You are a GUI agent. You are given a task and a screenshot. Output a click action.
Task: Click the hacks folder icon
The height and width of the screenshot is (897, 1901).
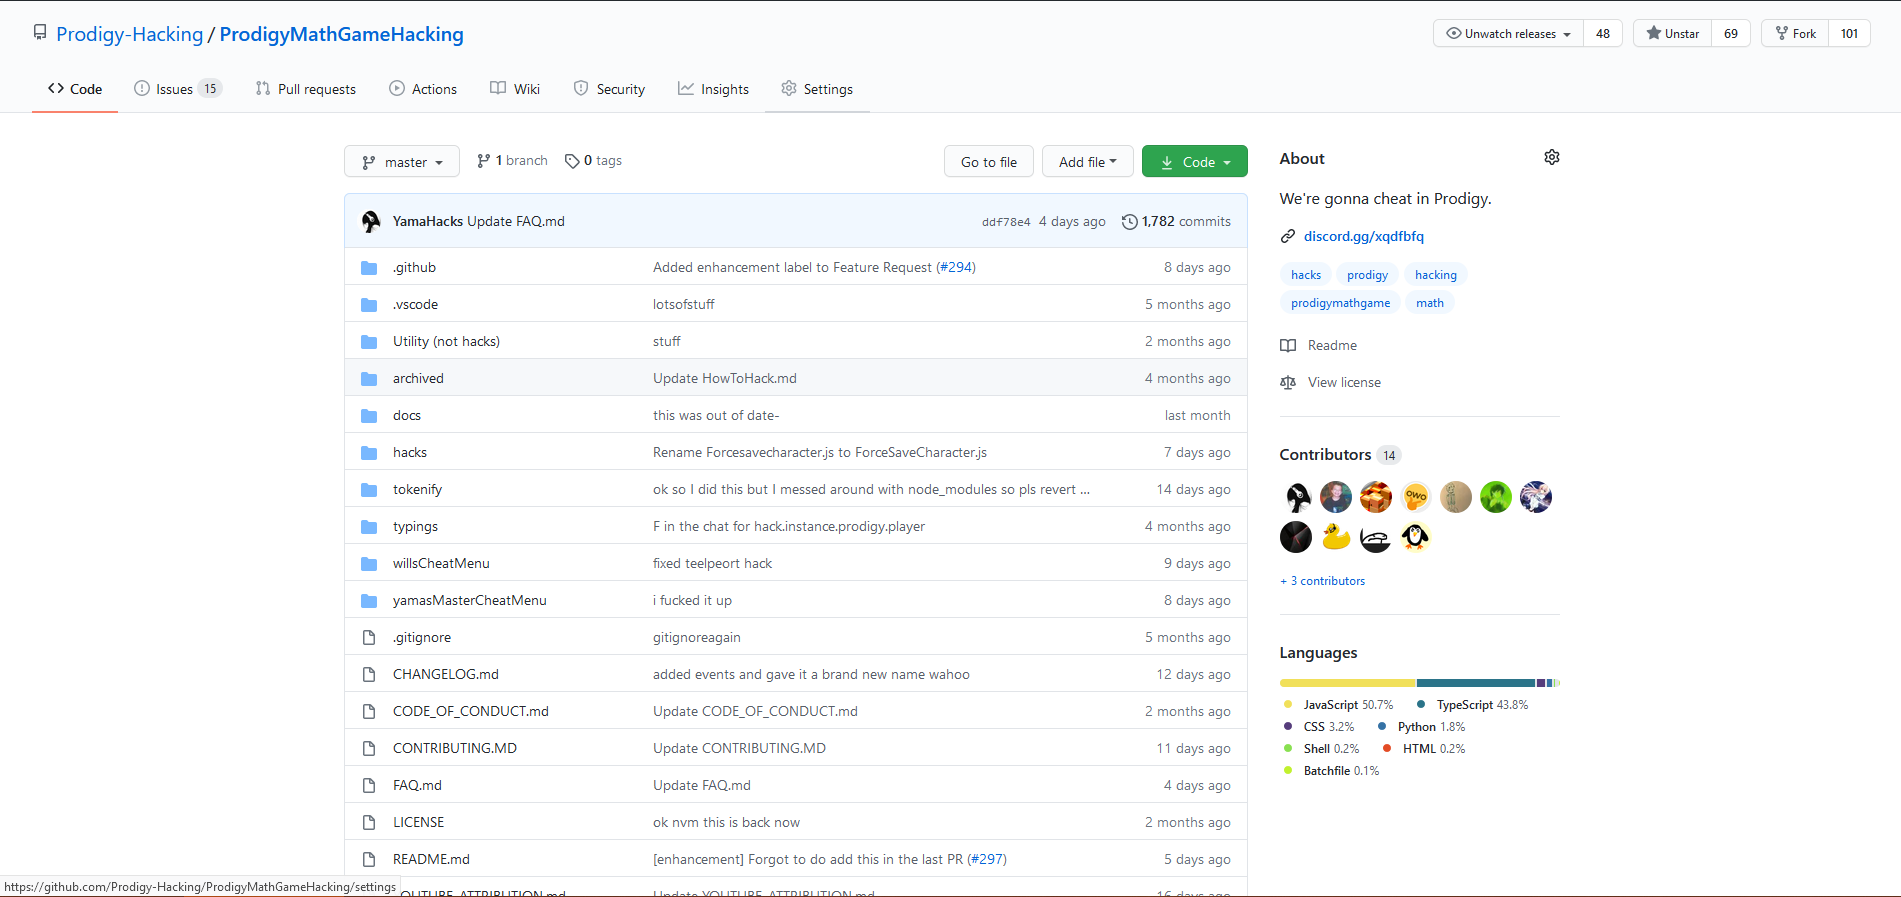(x=369, y=452)
